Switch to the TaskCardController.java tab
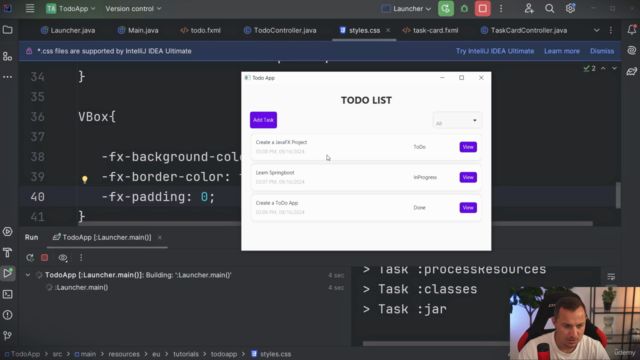Image resolution: width=640 pixels, height=360 pixels. 524,30
